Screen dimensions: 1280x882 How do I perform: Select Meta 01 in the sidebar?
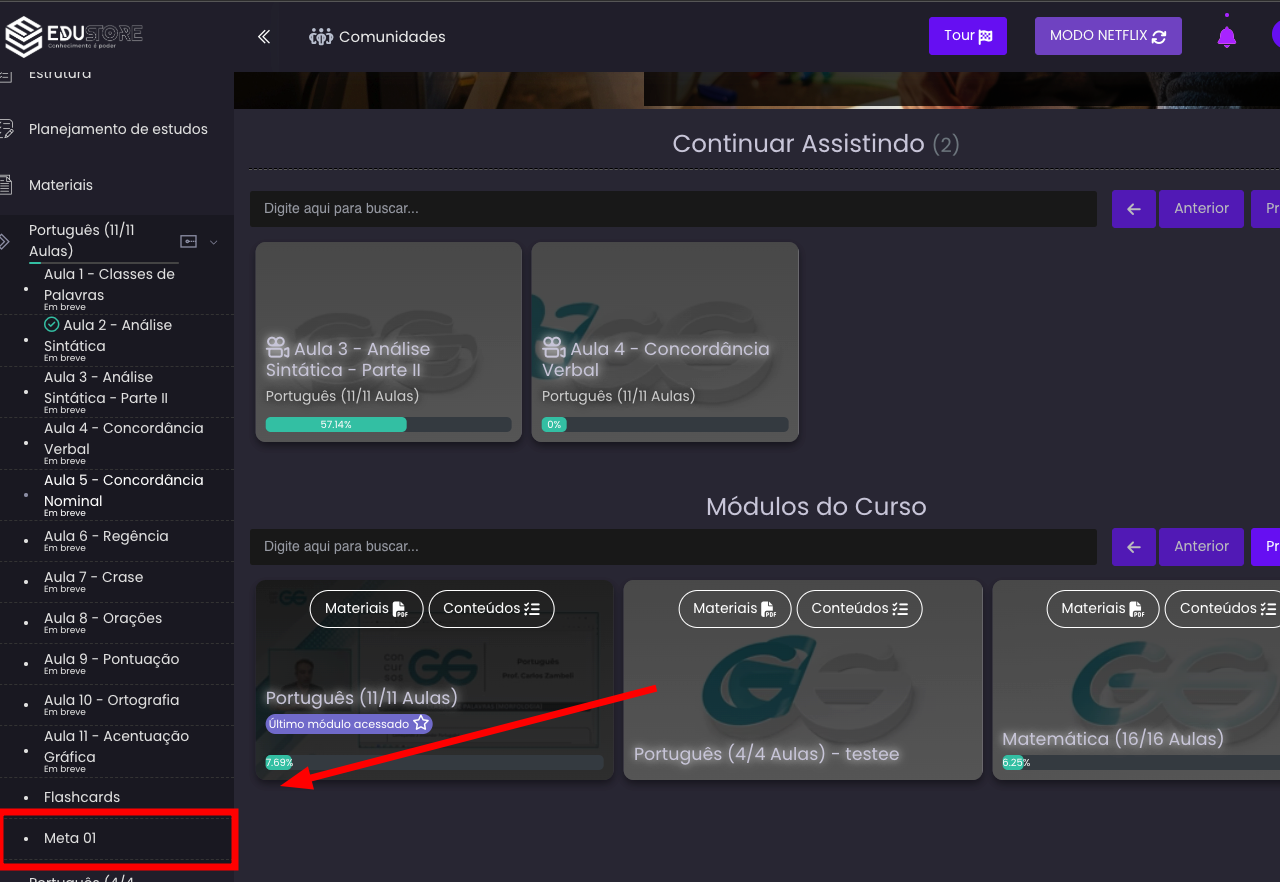pos(70,838)
